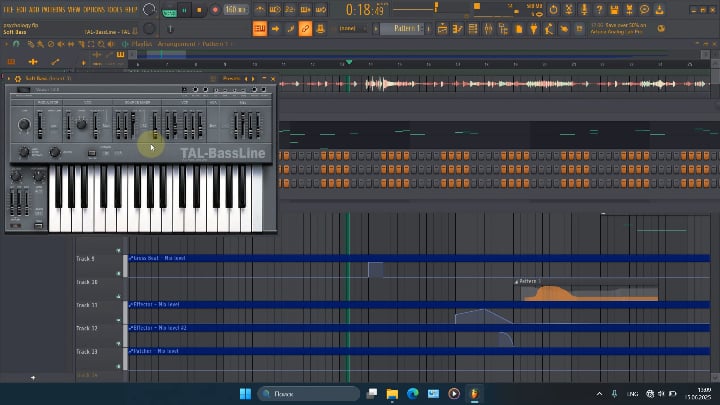Play the lowest white key on TAL-BassLine keyboard
Viewport: 720px width, 405px height.
coord(54,199)
